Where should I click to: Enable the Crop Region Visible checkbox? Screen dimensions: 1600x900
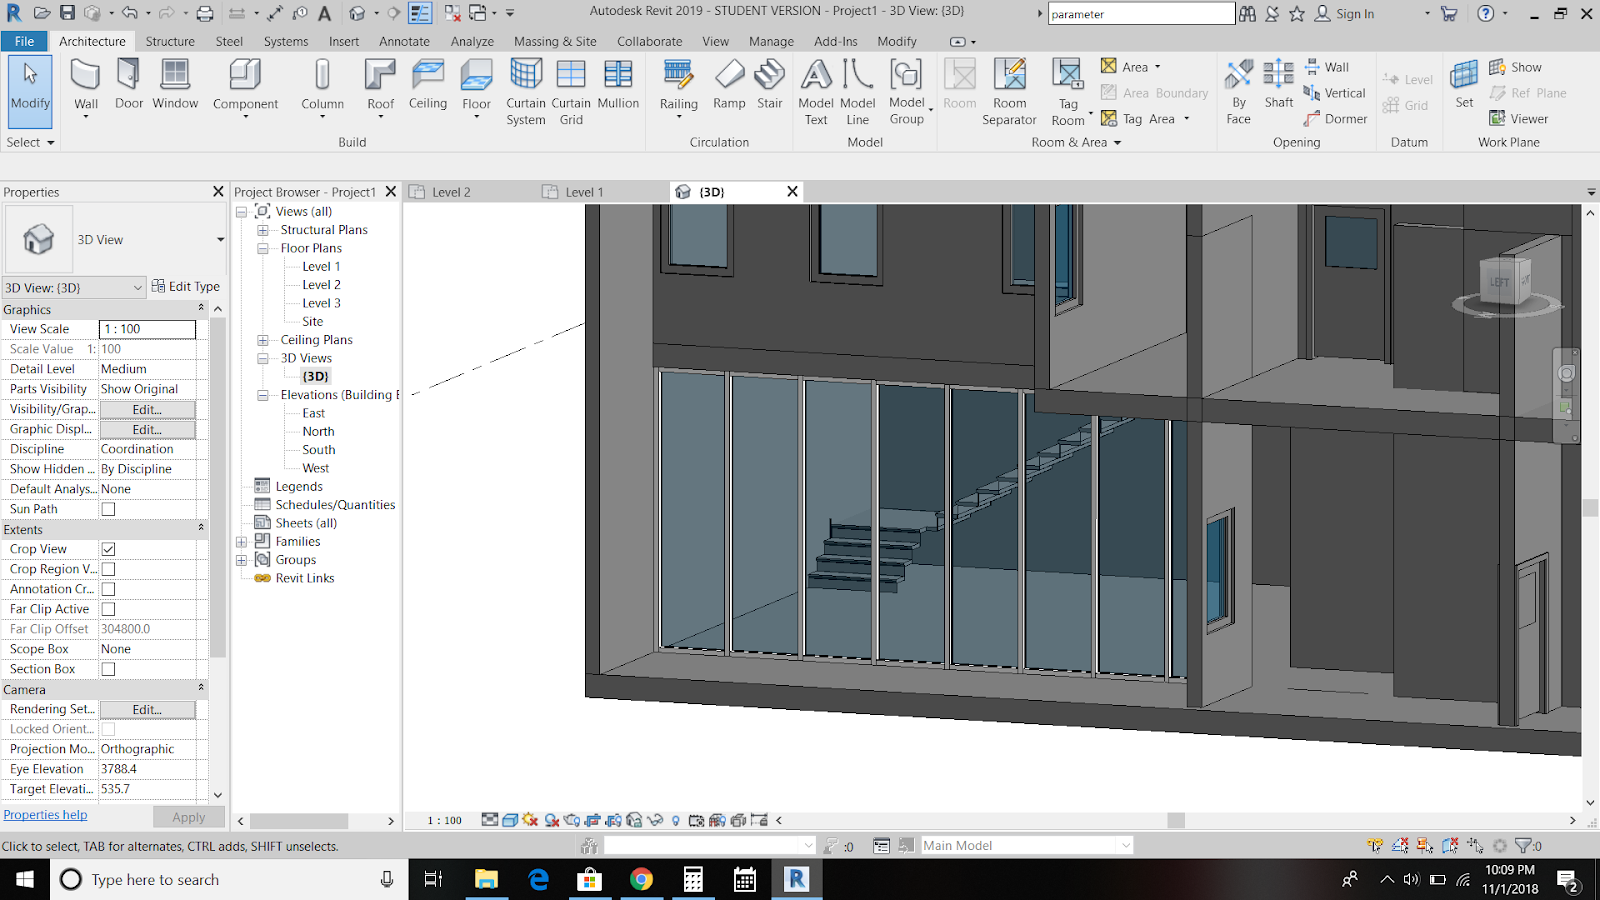(x=107, y=568)
